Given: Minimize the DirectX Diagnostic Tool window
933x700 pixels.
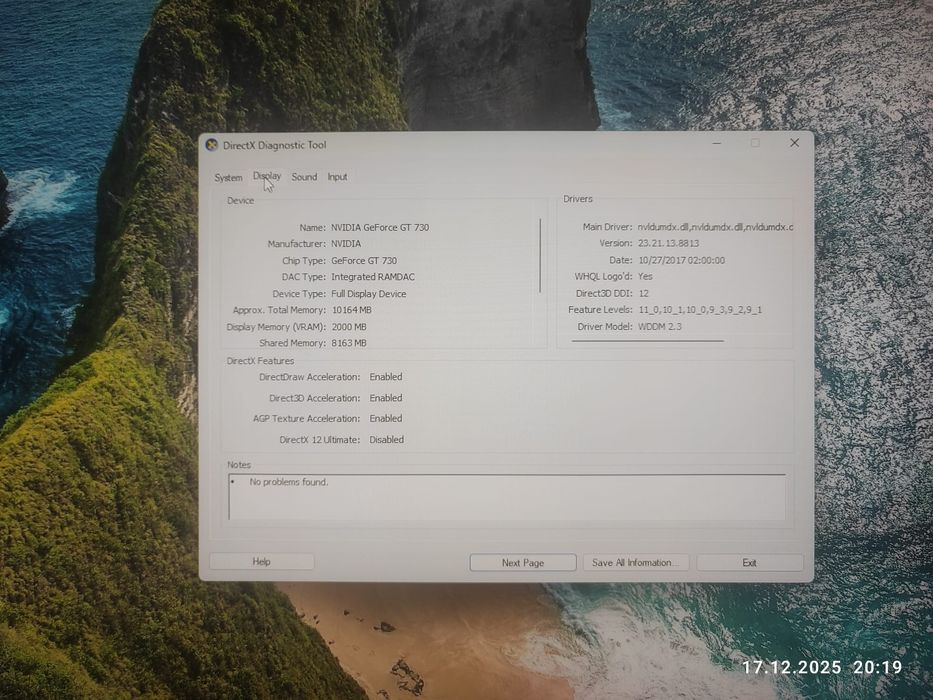Looking at the screenshot, I should pos(717,143).
